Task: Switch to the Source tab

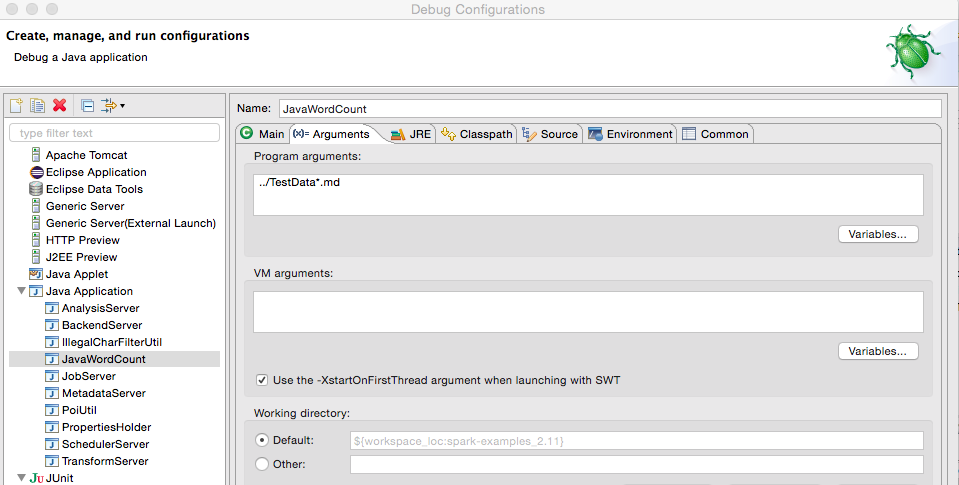Action: (550, 134)
